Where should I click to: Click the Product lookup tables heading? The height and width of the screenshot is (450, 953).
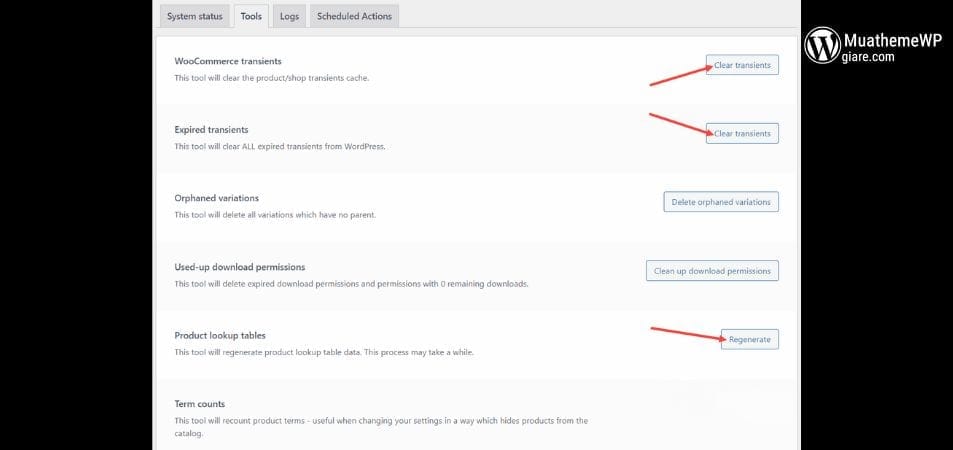click(x=220, y=335)
